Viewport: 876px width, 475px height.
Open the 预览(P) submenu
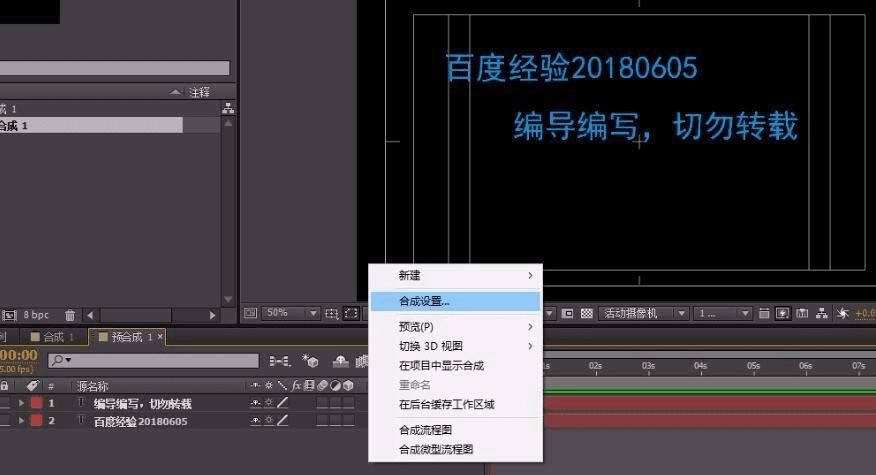click(455, 327)
